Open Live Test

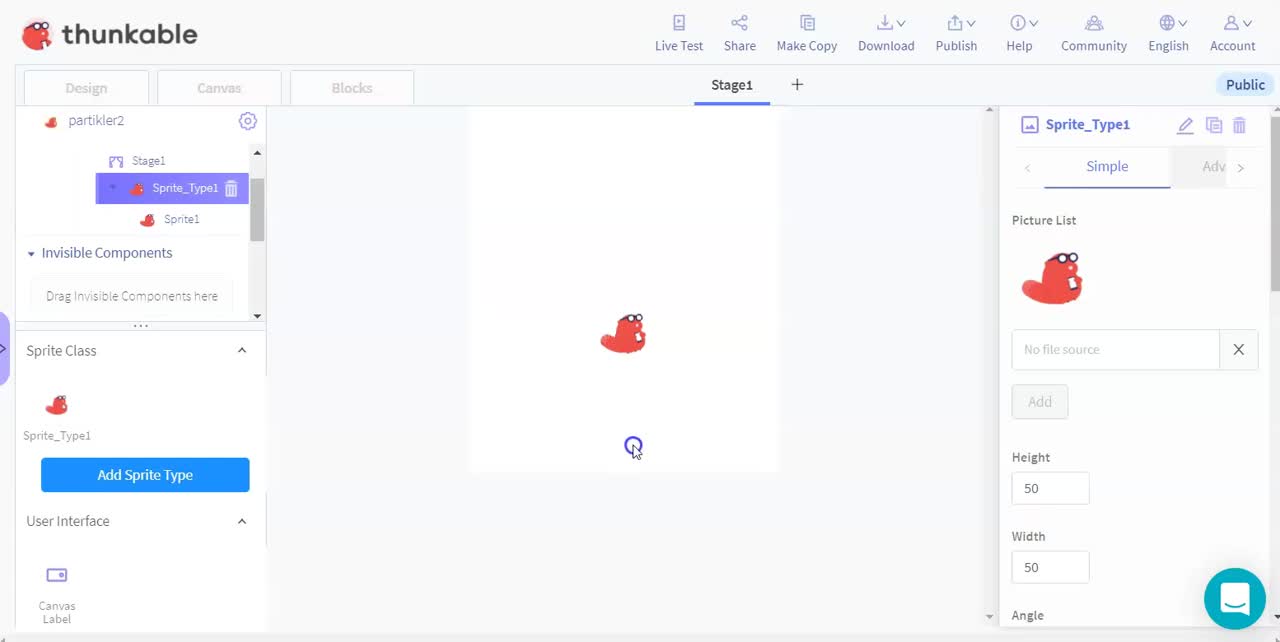tap(679, 33)
